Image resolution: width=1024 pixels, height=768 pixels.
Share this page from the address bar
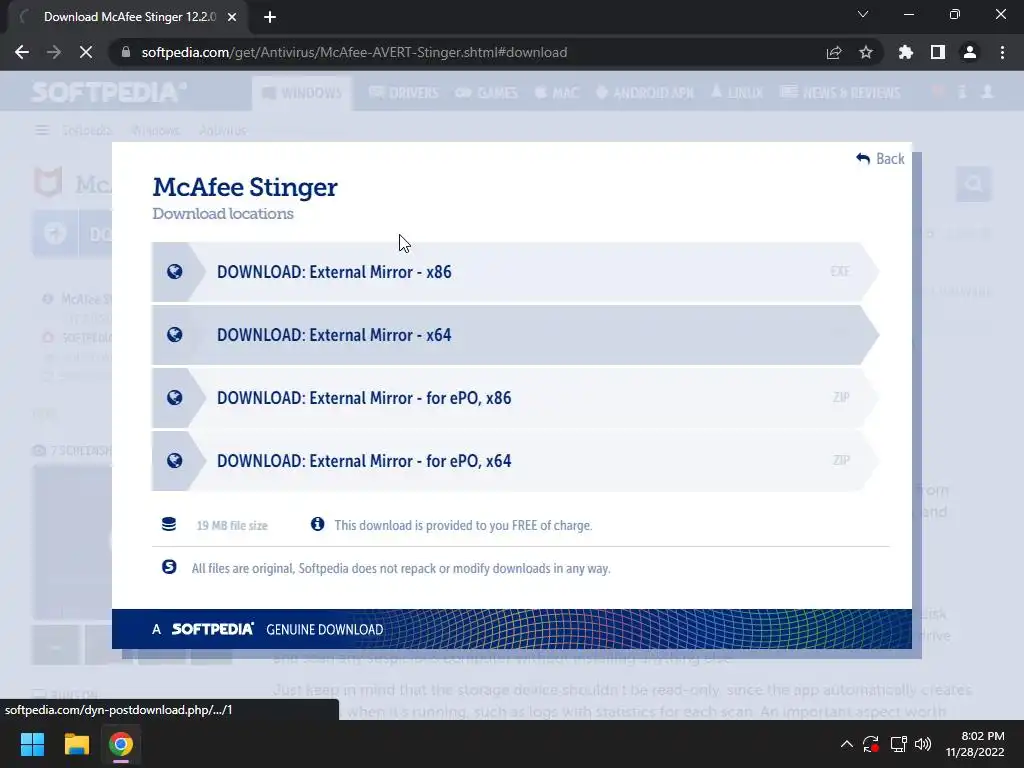(x=834, y=52)
